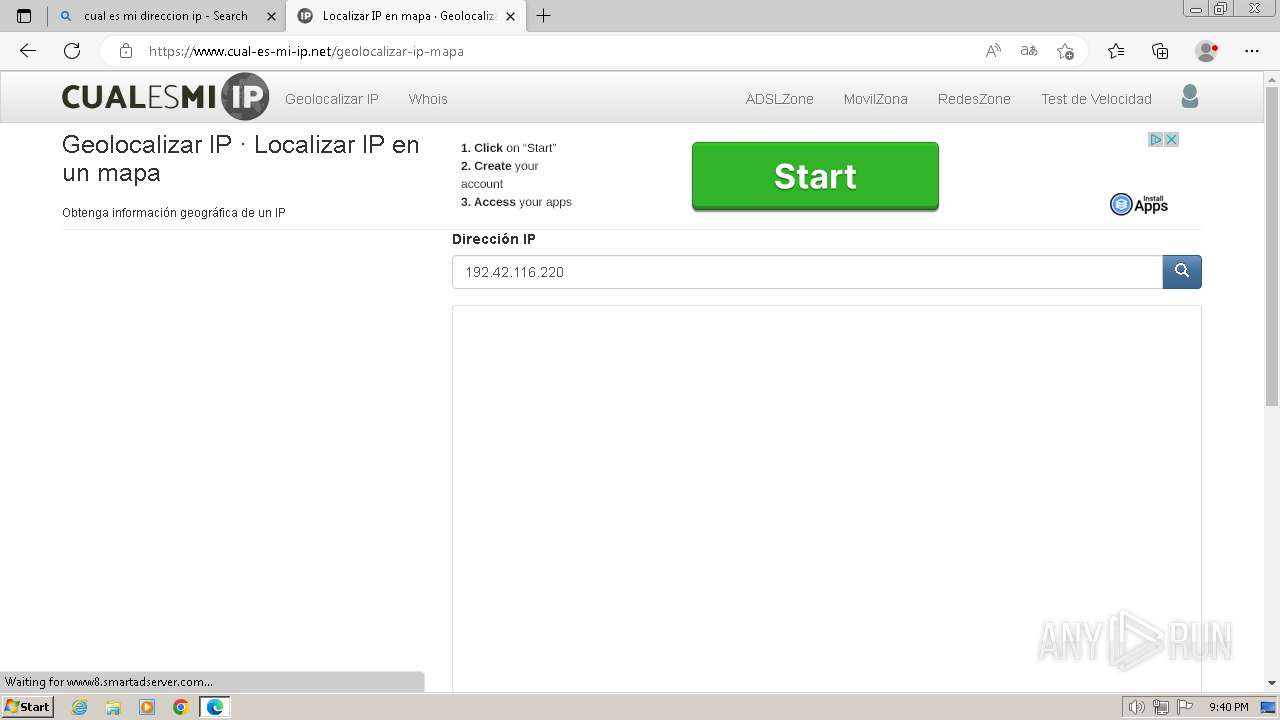Open Test de Velocidad link
The image size is (1280, 720).
click(x=1096, y=99)
